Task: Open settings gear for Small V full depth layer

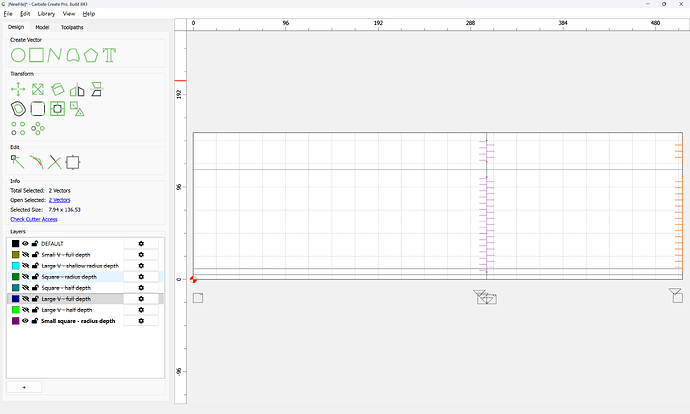Action: 141,255
